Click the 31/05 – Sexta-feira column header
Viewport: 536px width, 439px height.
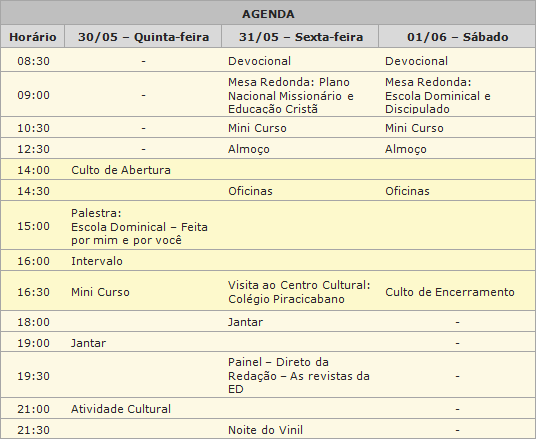click(300, 37)
